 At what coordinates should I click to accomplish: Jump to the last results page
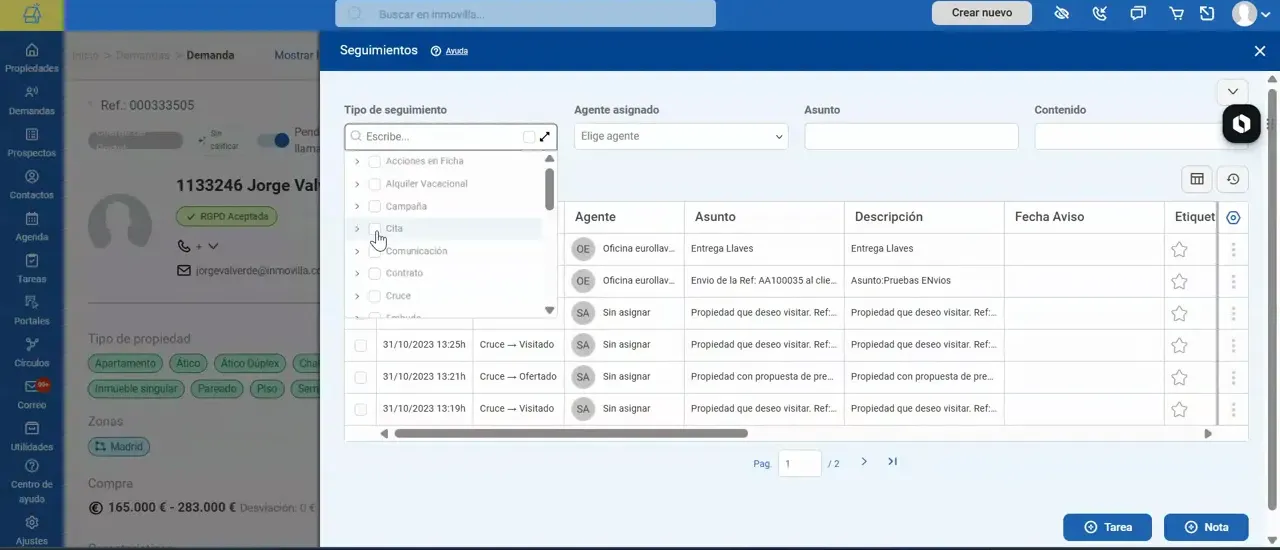pyautogui.click(x=892, y=462)
